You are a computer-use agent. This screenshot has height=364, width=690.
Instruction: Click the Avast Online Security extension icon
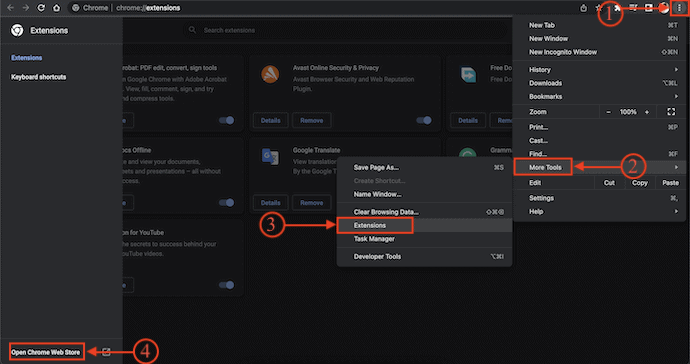(270, 74)
